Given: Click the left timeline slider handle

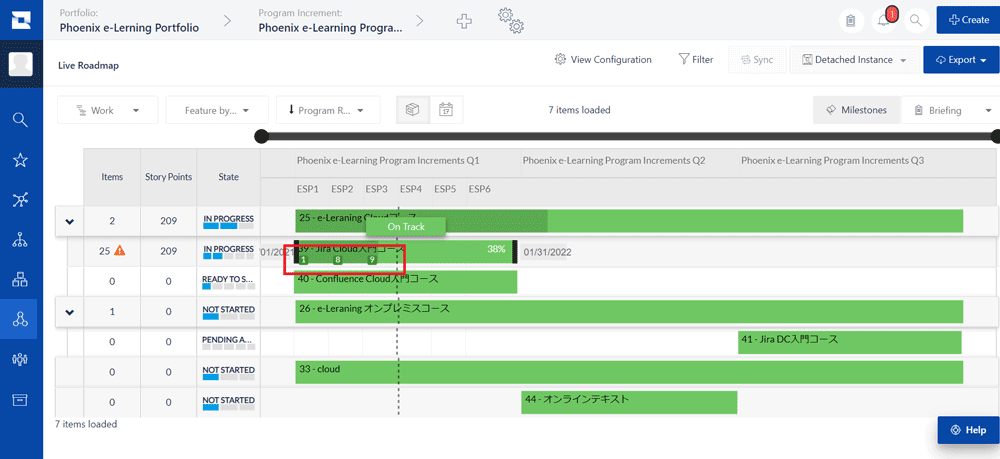Looking at the screenshot, I should click(x=261, y=136).
